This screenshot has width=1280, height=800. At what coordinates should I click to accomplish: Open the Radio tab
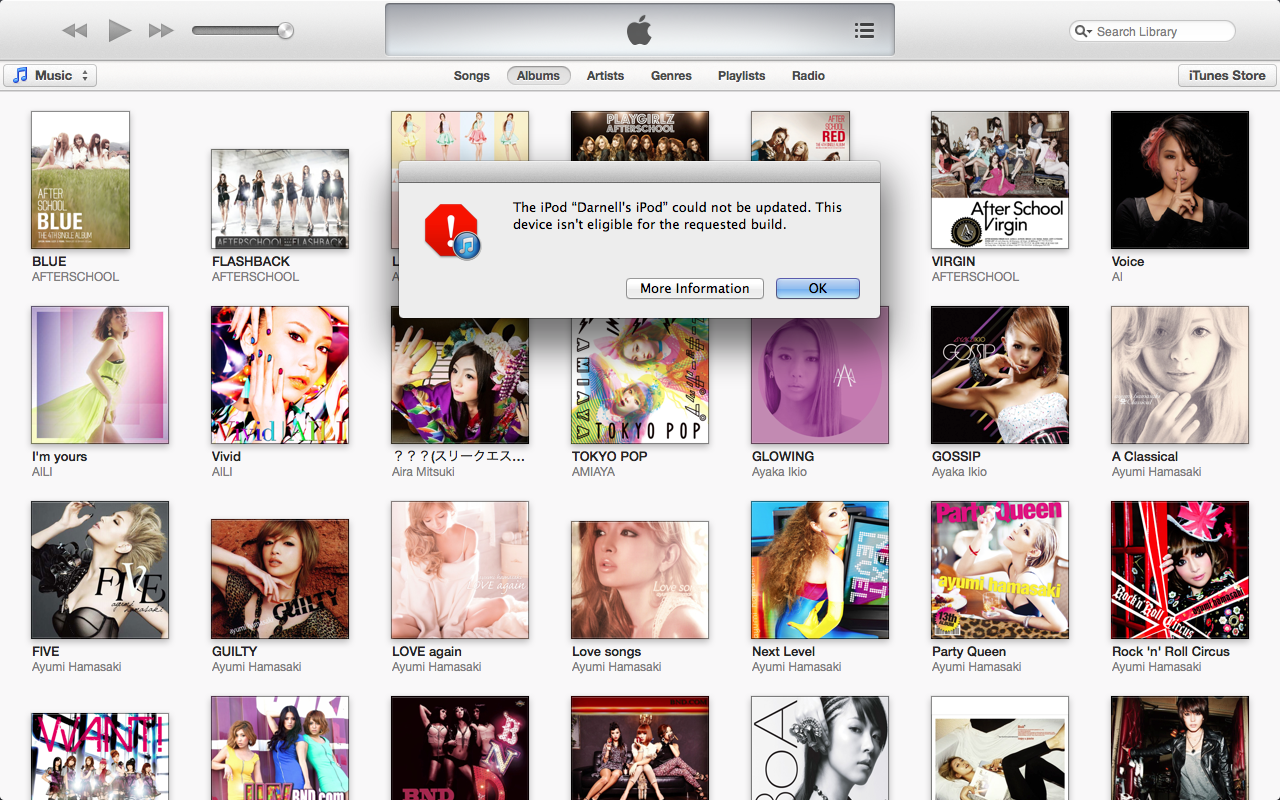click(808, 75)
